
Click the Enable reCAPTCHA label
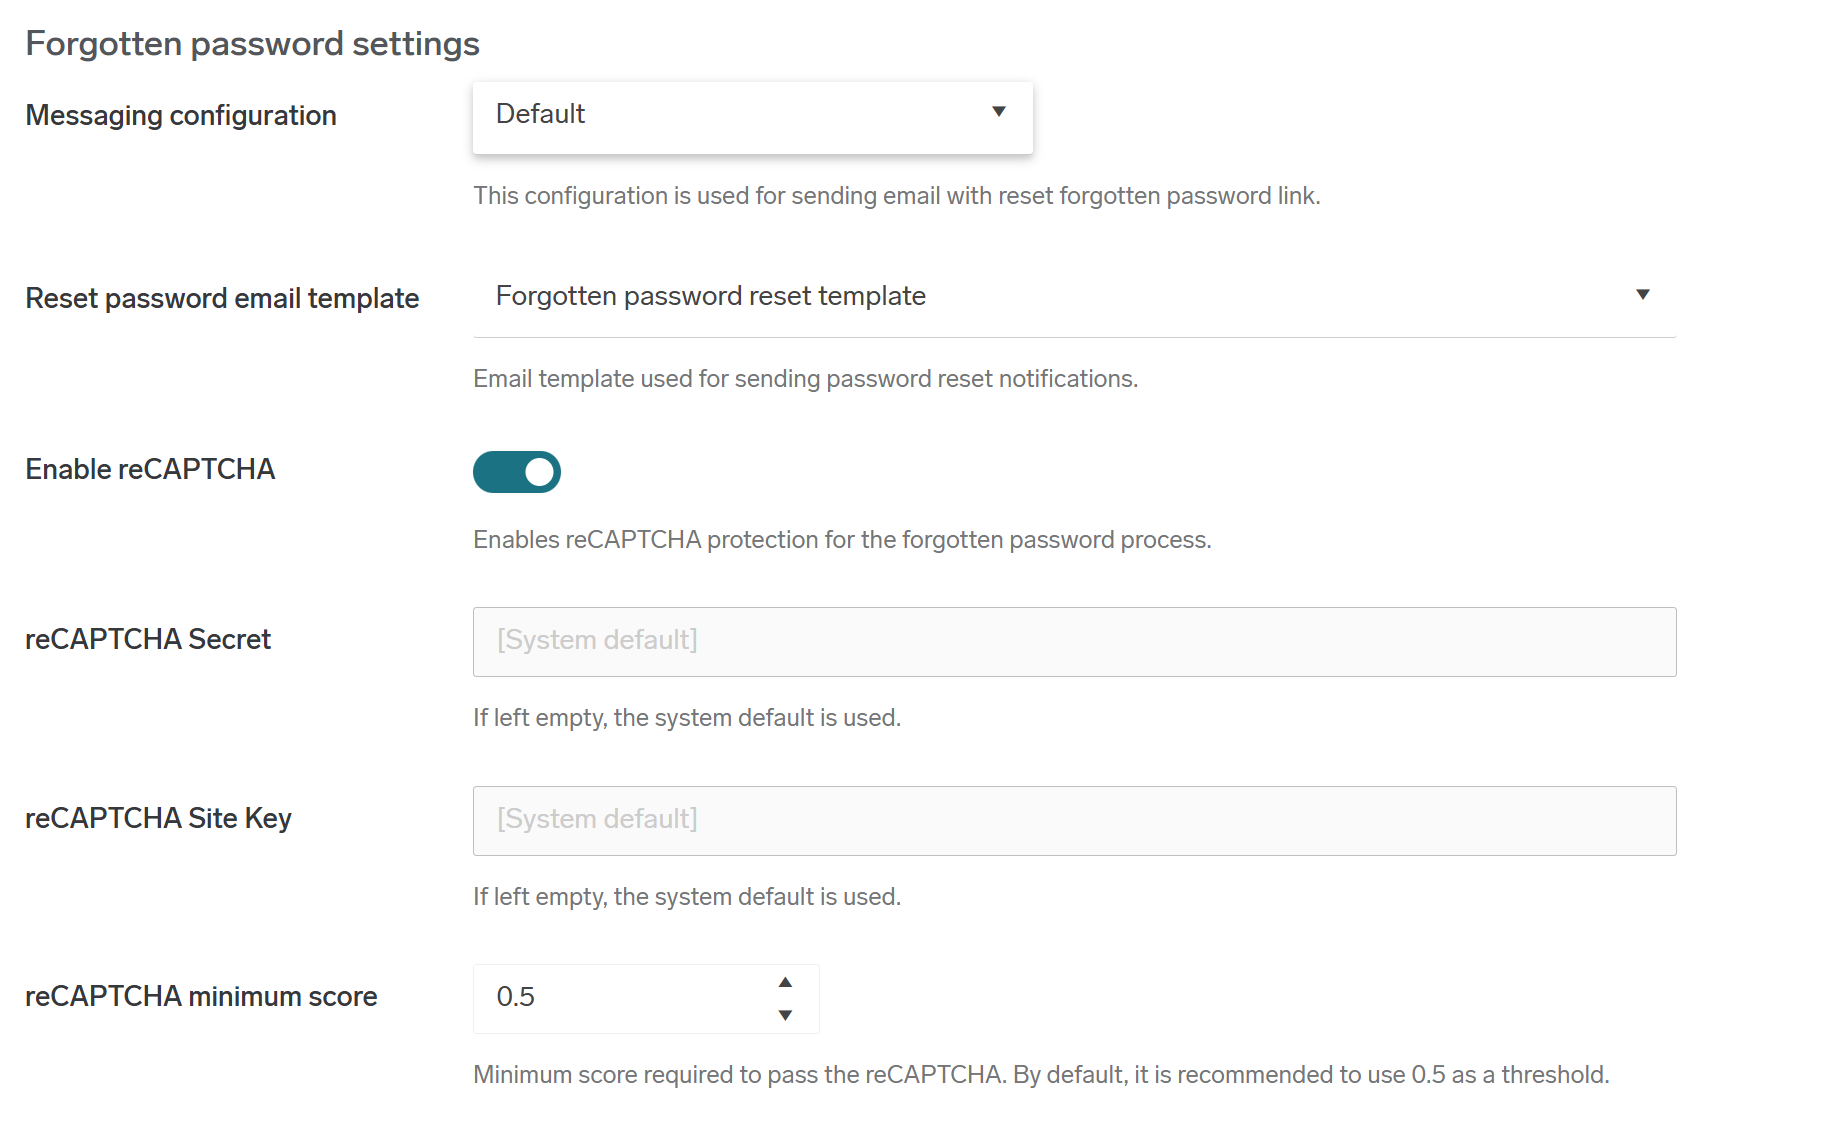(x=150, y=470)
